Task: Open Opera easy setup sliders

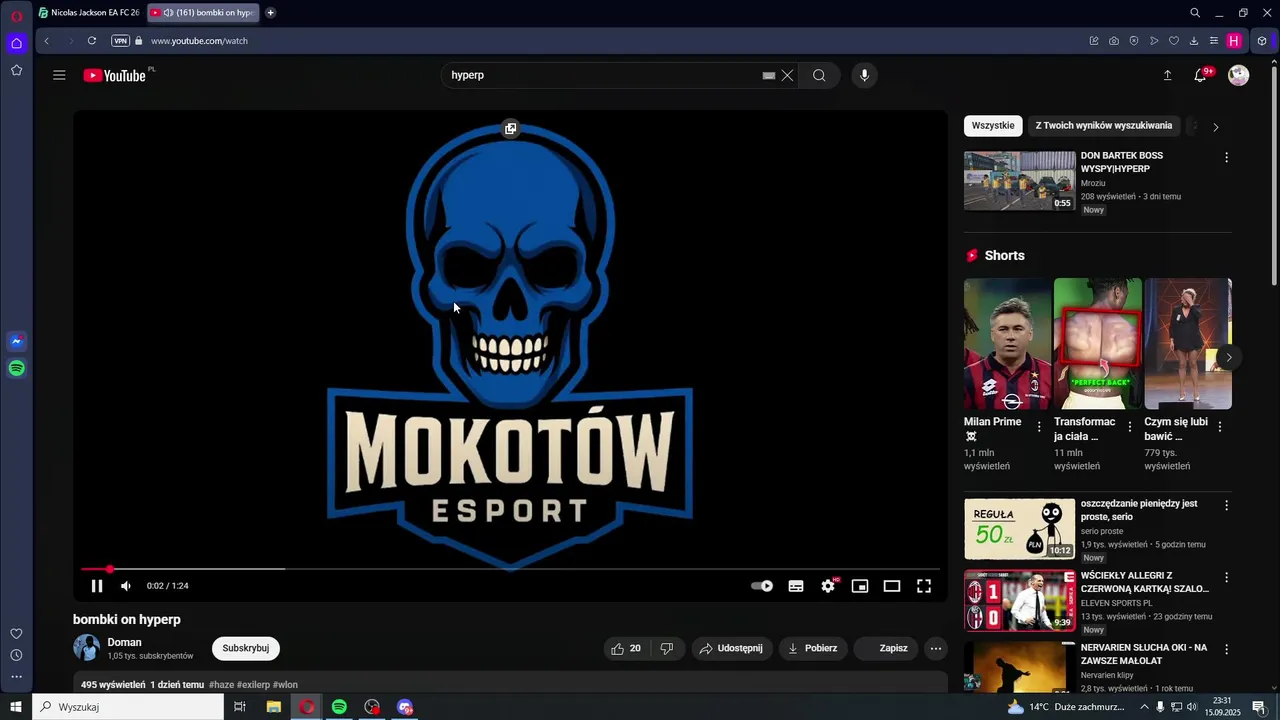Action: coord(1214,41)
